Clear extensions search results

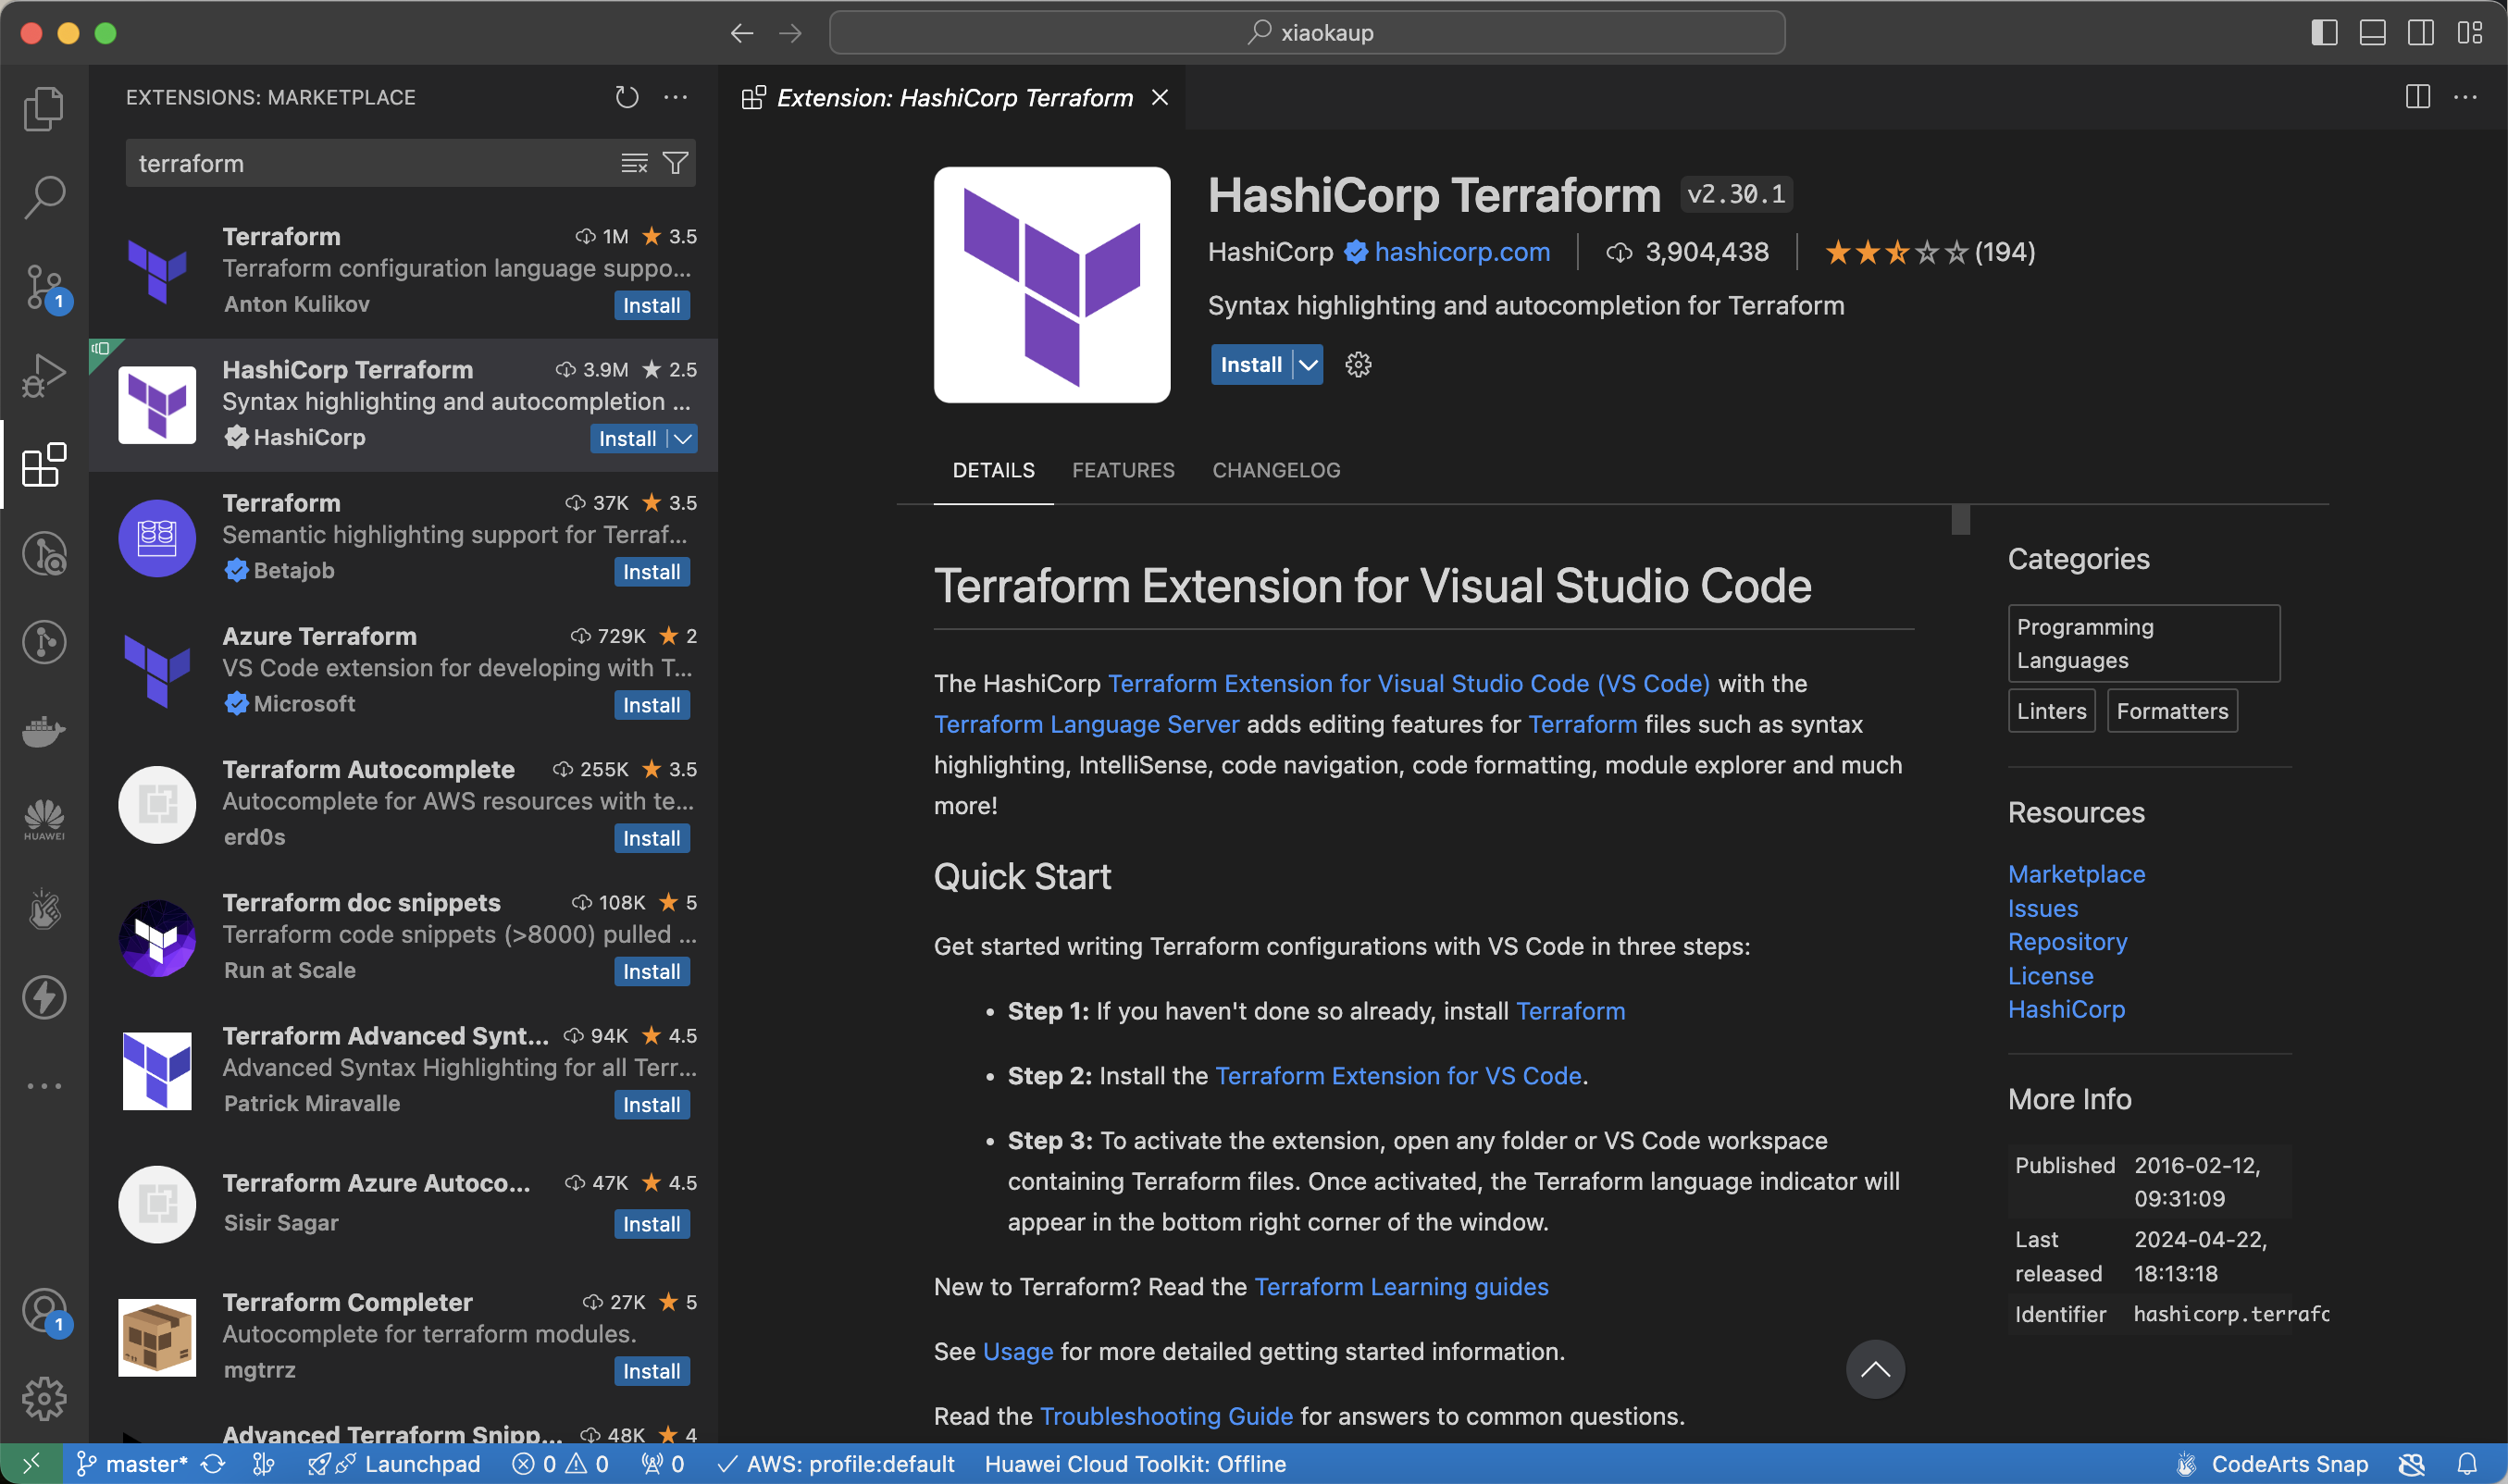click(x=634, y=163)
